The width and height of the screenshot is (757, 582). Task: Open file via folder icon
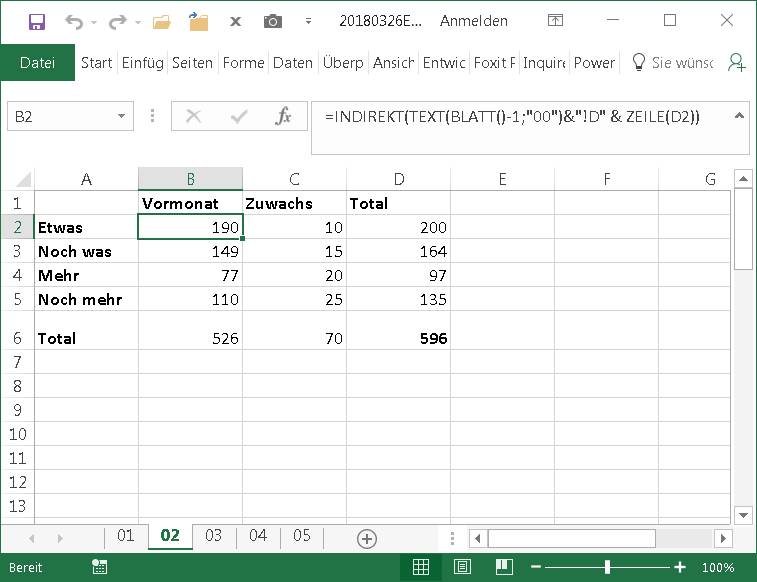[162, 22]
